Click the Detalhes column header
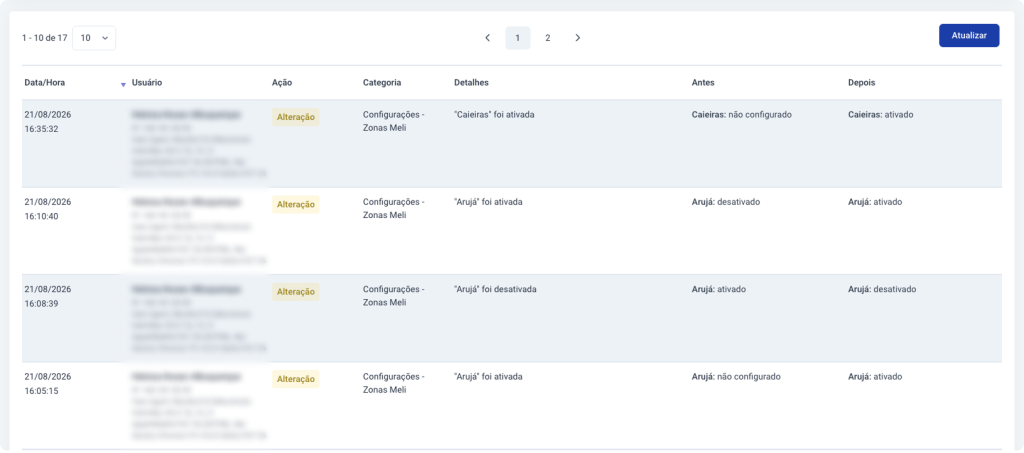The image size is (1024, 453). pos(472,83)
